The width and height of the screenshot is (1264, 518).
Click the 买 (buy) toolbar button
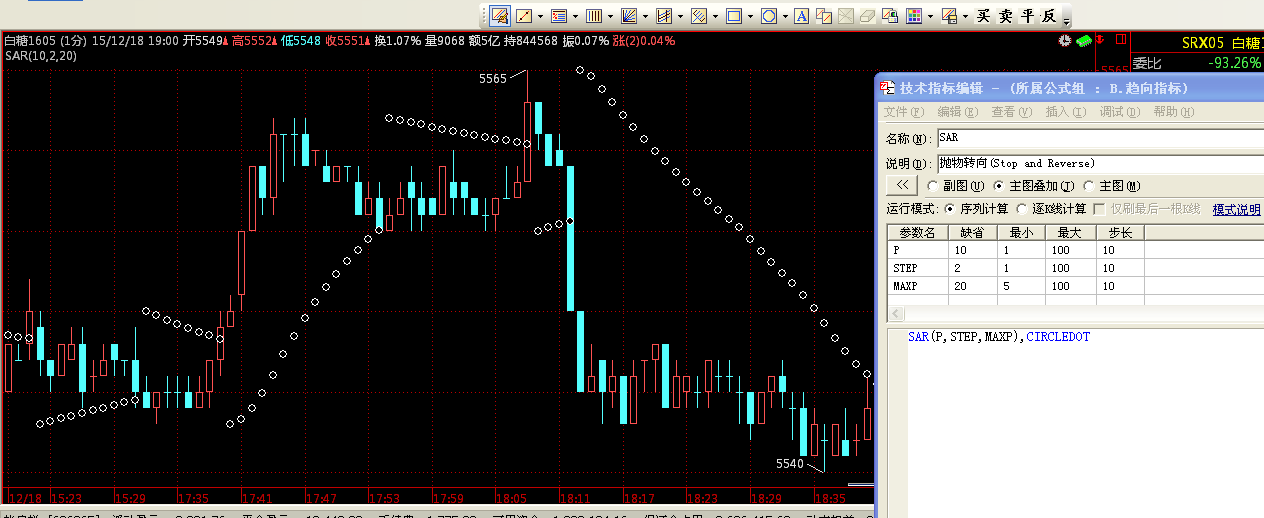[983, 16]
